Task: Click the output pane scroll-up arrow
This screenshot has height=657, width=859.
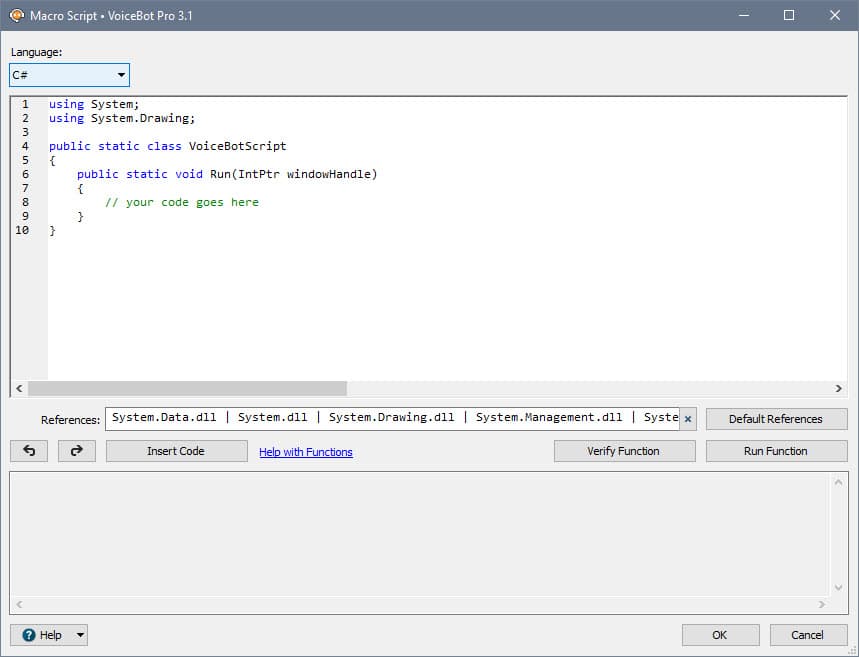Action: tap(838, 482)
